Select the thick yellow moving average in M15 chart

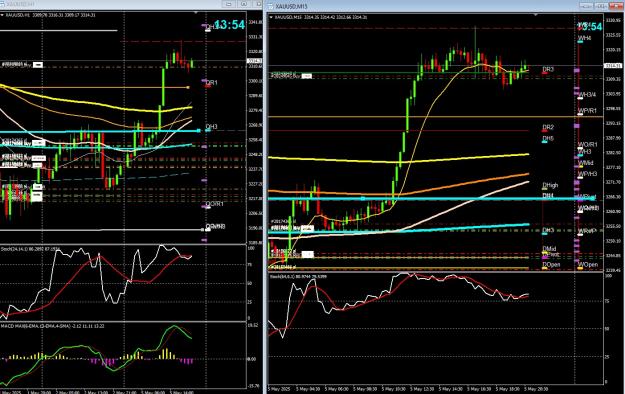click(399, 161)
